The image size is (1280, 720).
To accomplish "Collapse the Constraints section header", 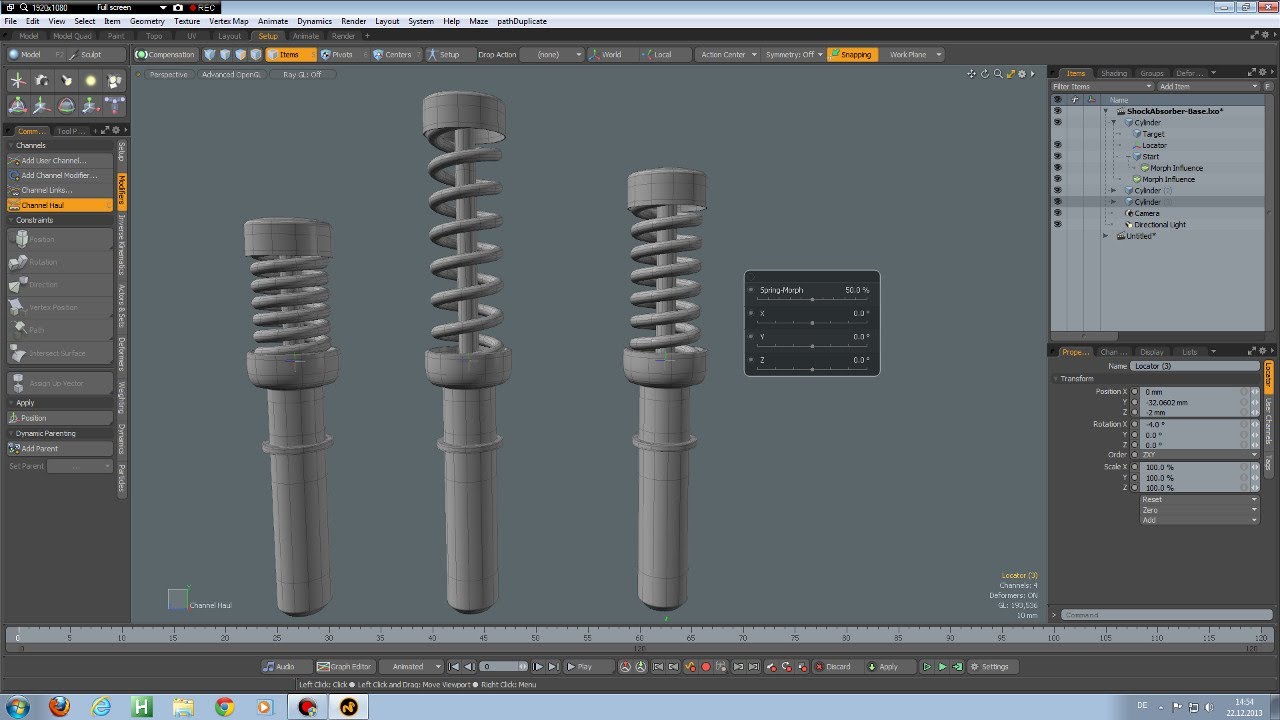I will [x=60, y=220].
